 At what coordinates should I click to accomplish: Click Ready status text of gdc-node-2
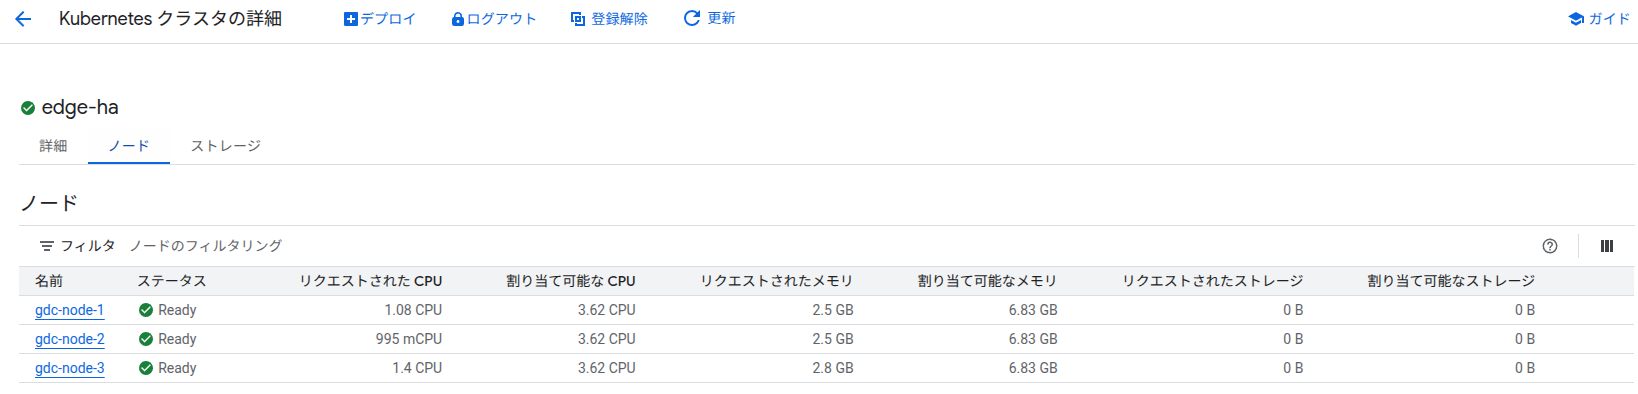[x=177, y=339]
